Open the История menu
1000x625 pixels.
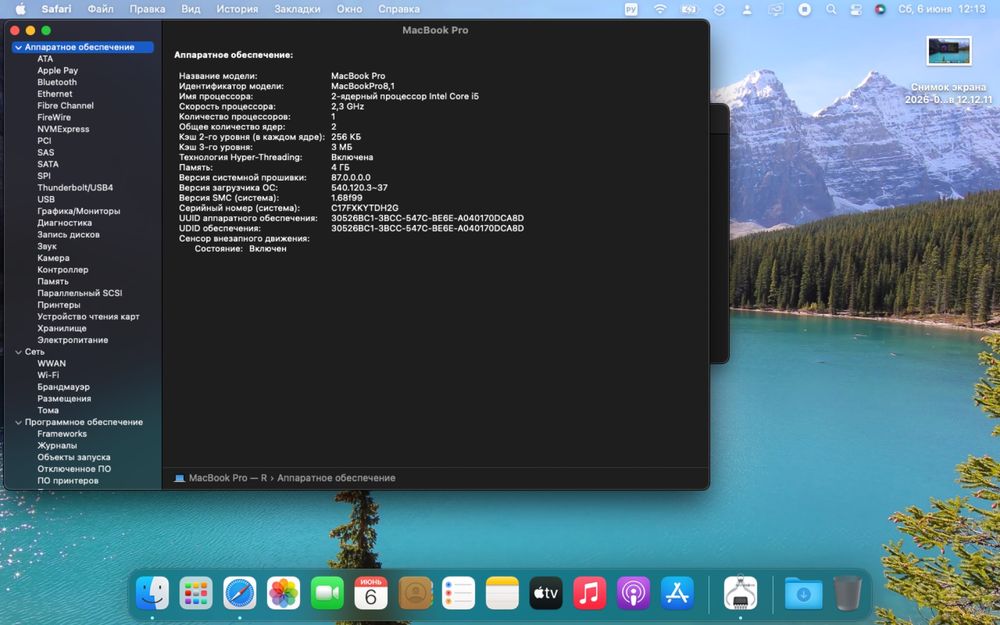click(x=237, y=9)
